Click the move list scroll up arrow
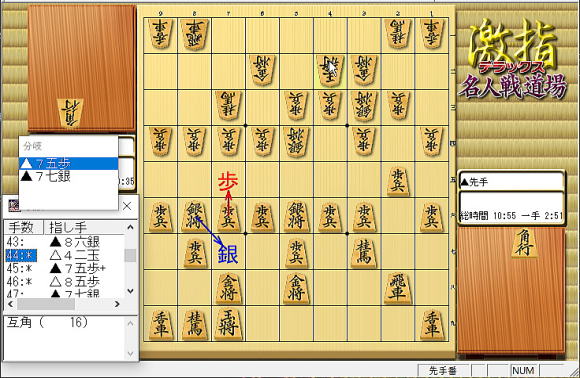The height and width of the screenshot is (378, 580). (131, 227)
